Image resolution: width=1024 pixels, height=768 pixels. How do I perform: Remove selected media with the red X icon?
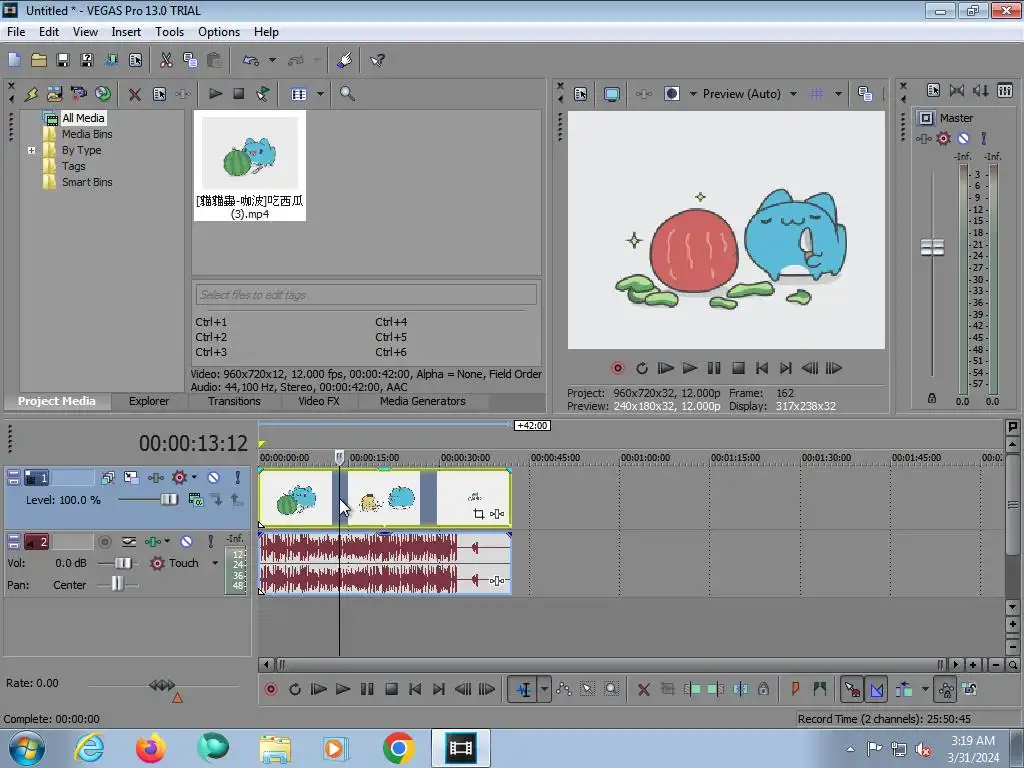click(135, 94)
